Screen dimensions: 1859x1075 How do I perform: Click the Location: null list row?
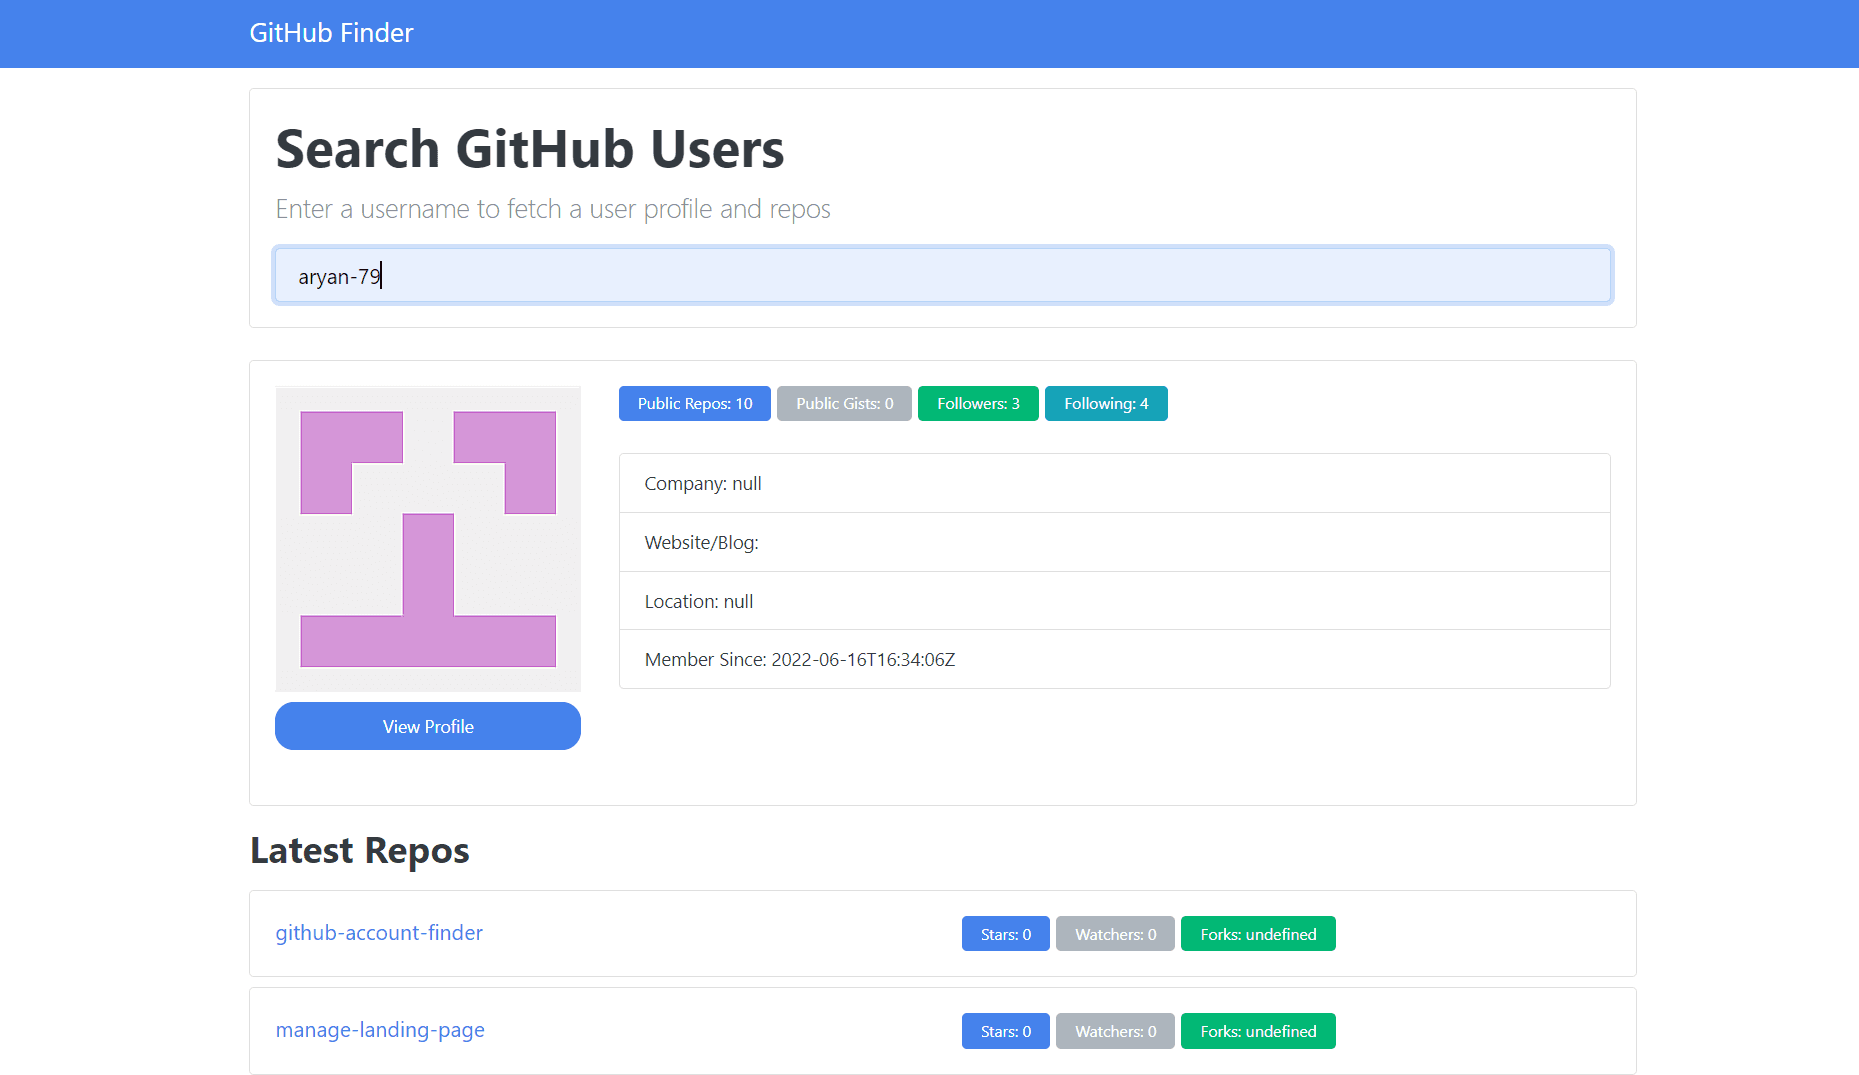[1114, 602]
